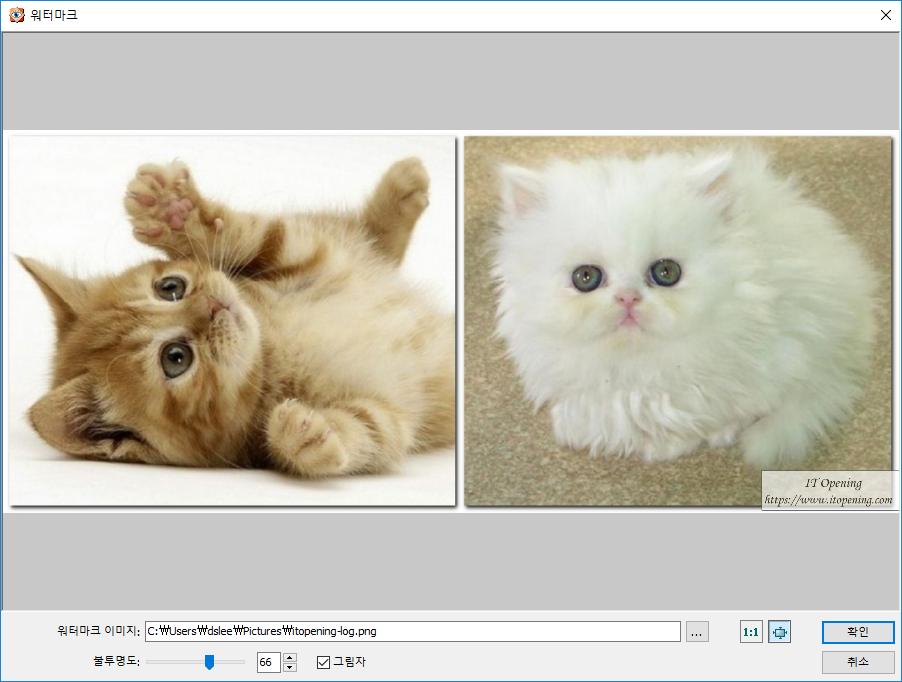The width and height of the screenshot is (902, 682).
Task: Click the gray area above the preview images
Action: pyautogui.click(x=450, y=80)
